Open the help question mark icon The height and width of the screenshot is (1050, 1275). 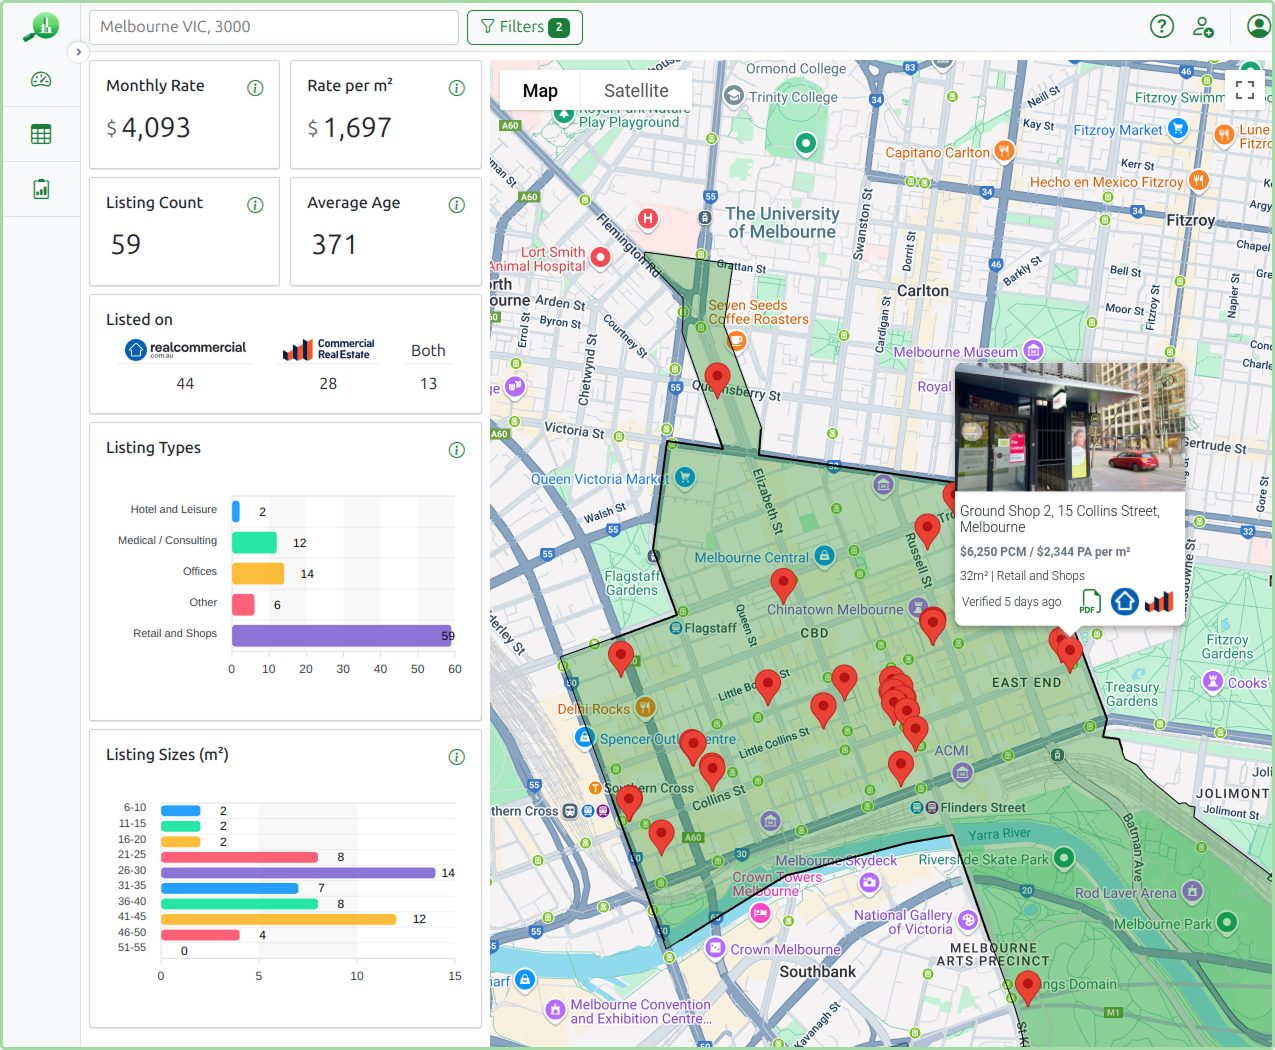1161,26
